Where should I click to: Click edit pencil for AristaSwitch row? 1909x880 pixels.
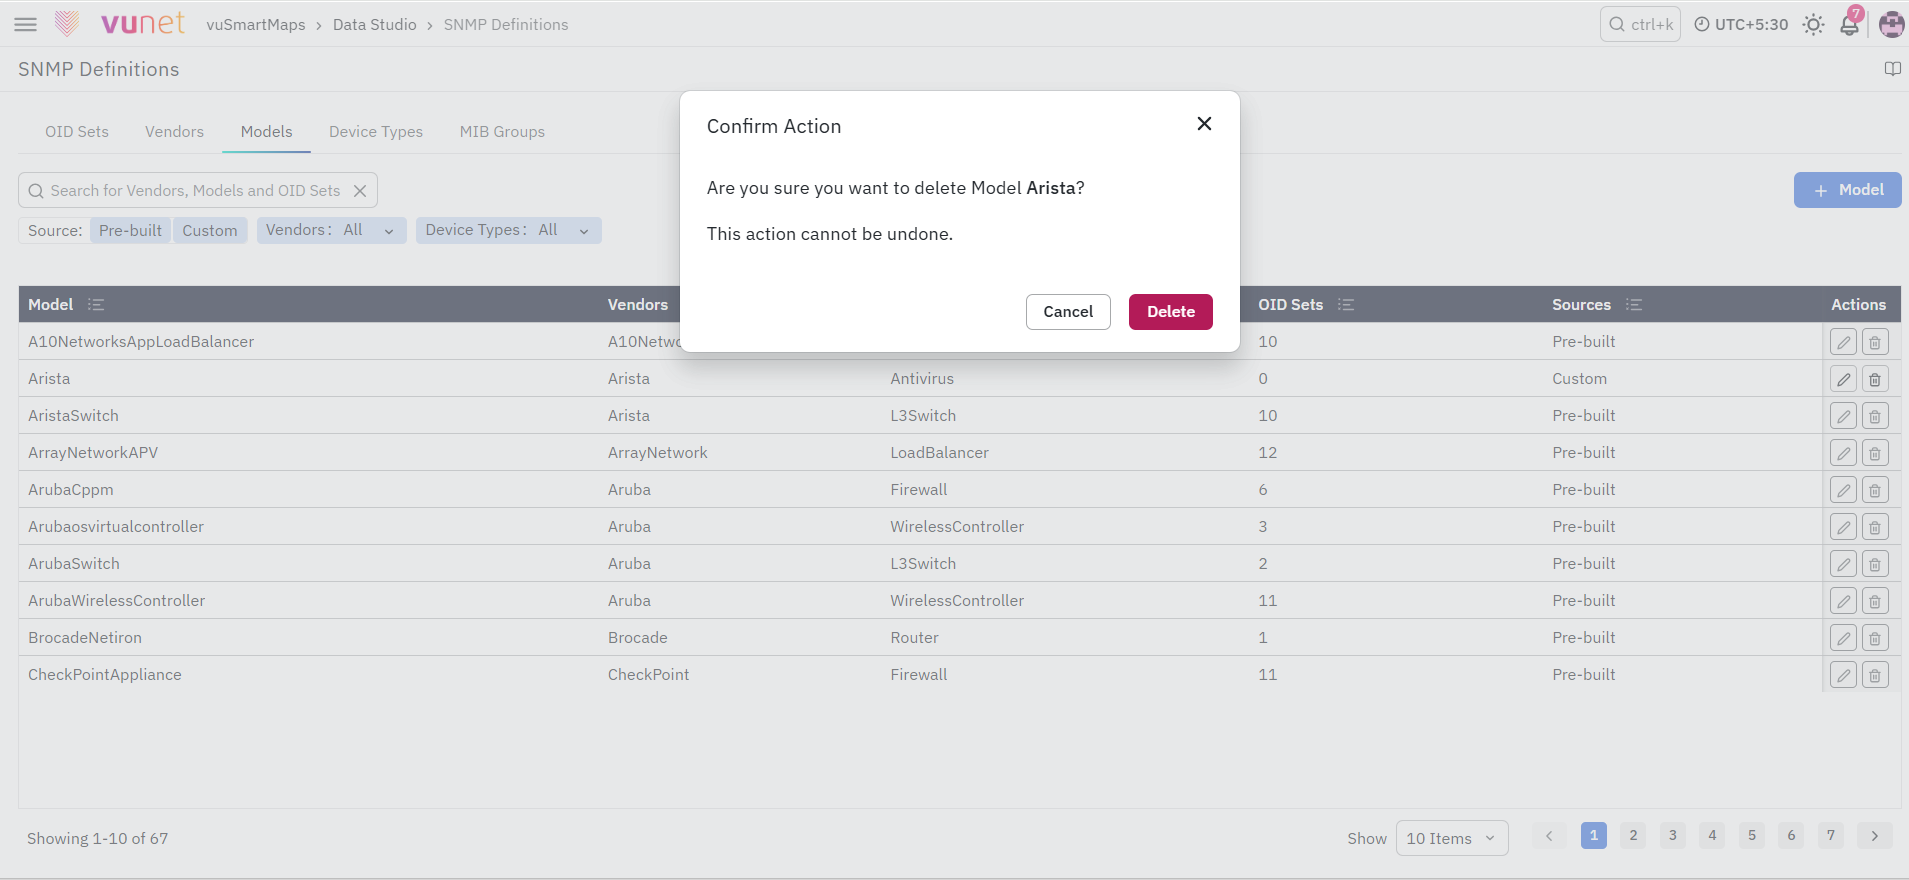pyautogui.click(x=1843, y=416)
